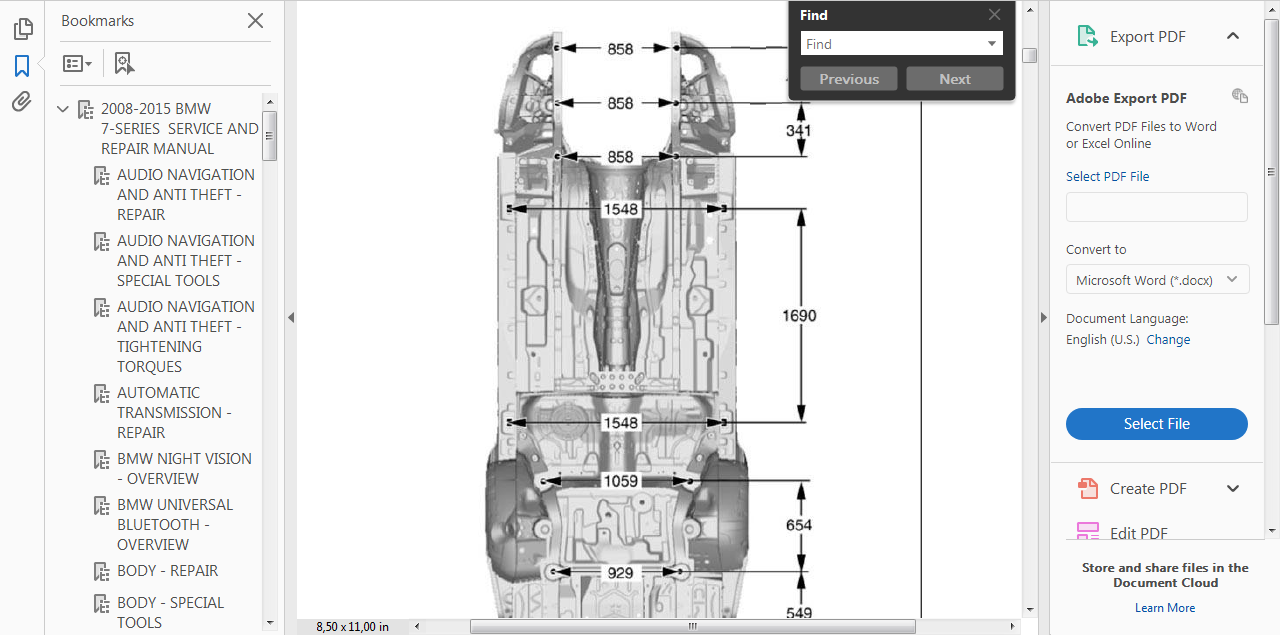1280x635 pixels.
Task: Open the BODY - REPAIR bookmark
Action: (x=167, y=571)
